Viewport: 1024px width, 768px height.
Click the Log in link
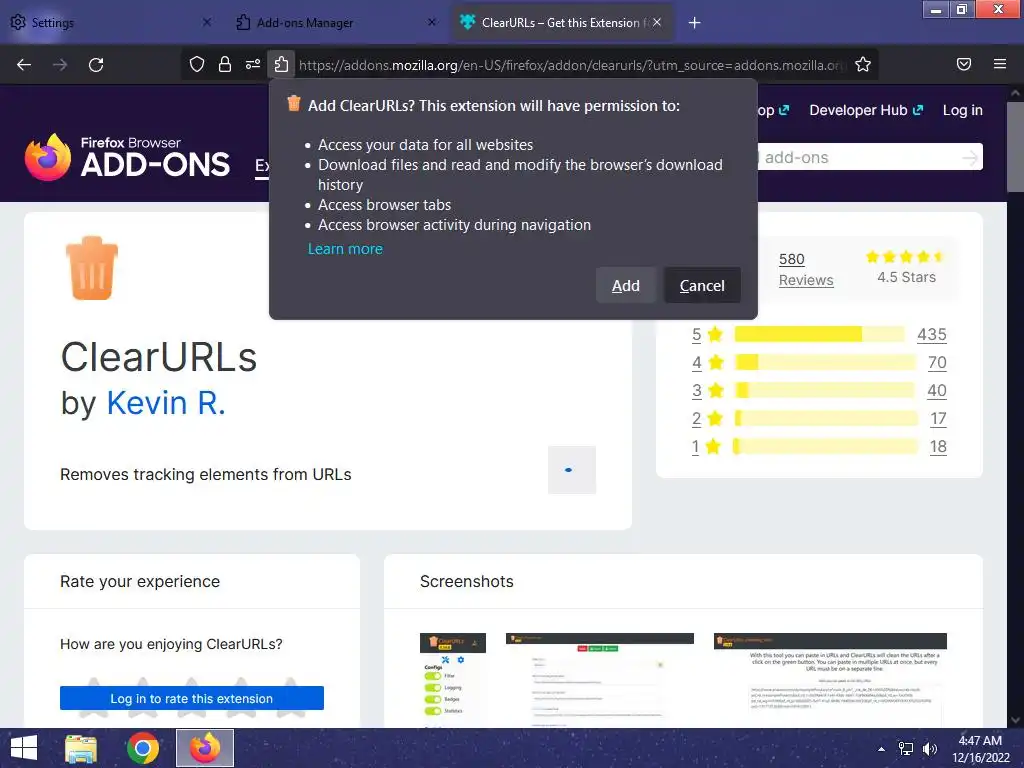(962, 110)
